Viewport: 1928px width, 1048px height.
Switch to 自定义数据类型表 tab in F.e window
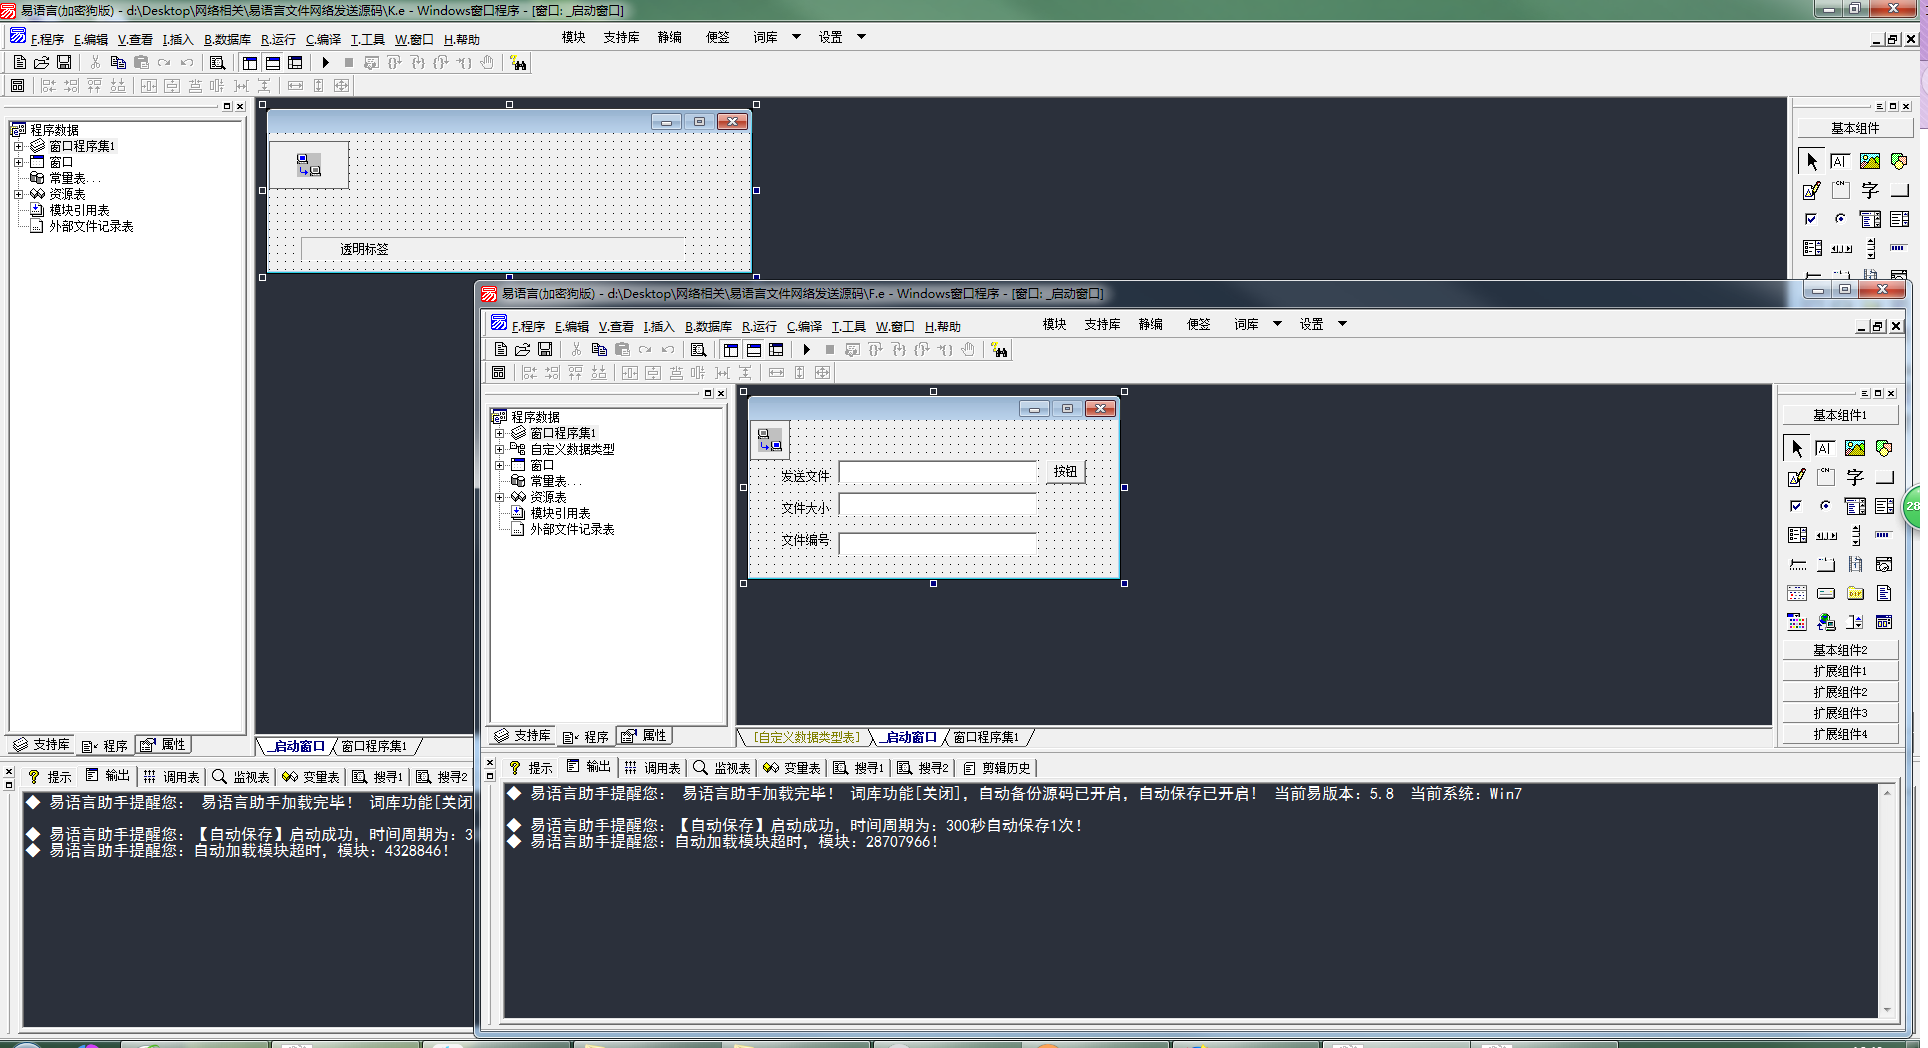click(x=806, y=738)
